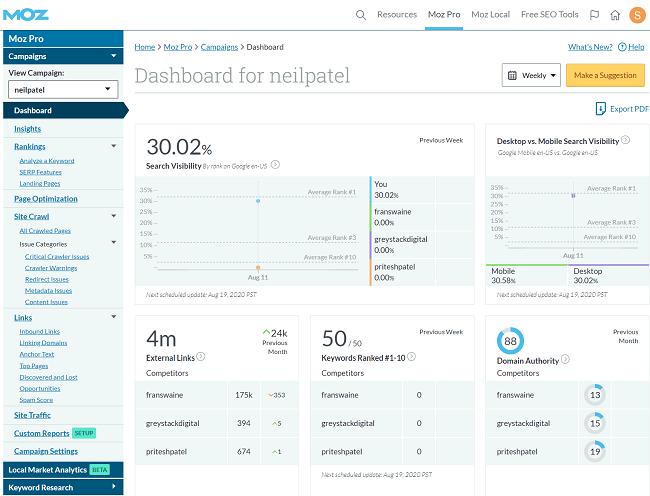Click the Moz logo
650x496 pixels.
click(x=26, y=15)
